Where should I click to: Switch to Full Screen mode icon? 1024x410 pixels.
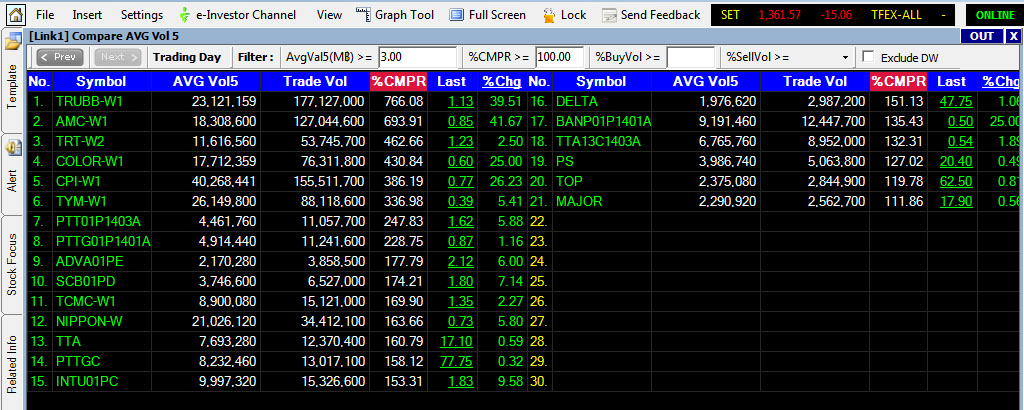click(x=457, y=14)
